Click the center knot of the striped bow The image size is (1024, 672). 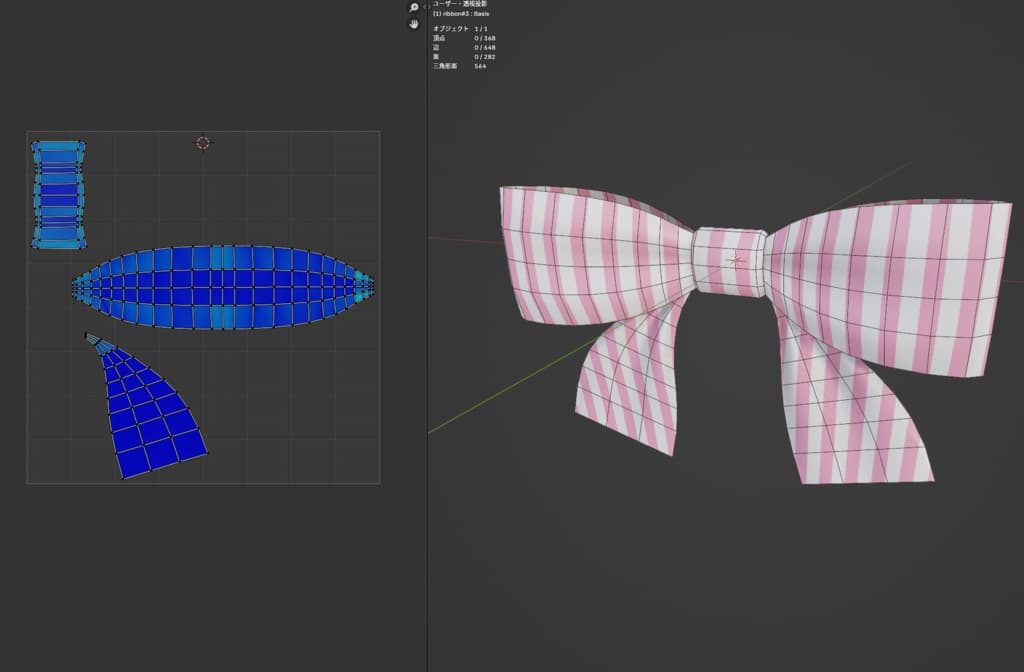731,260
